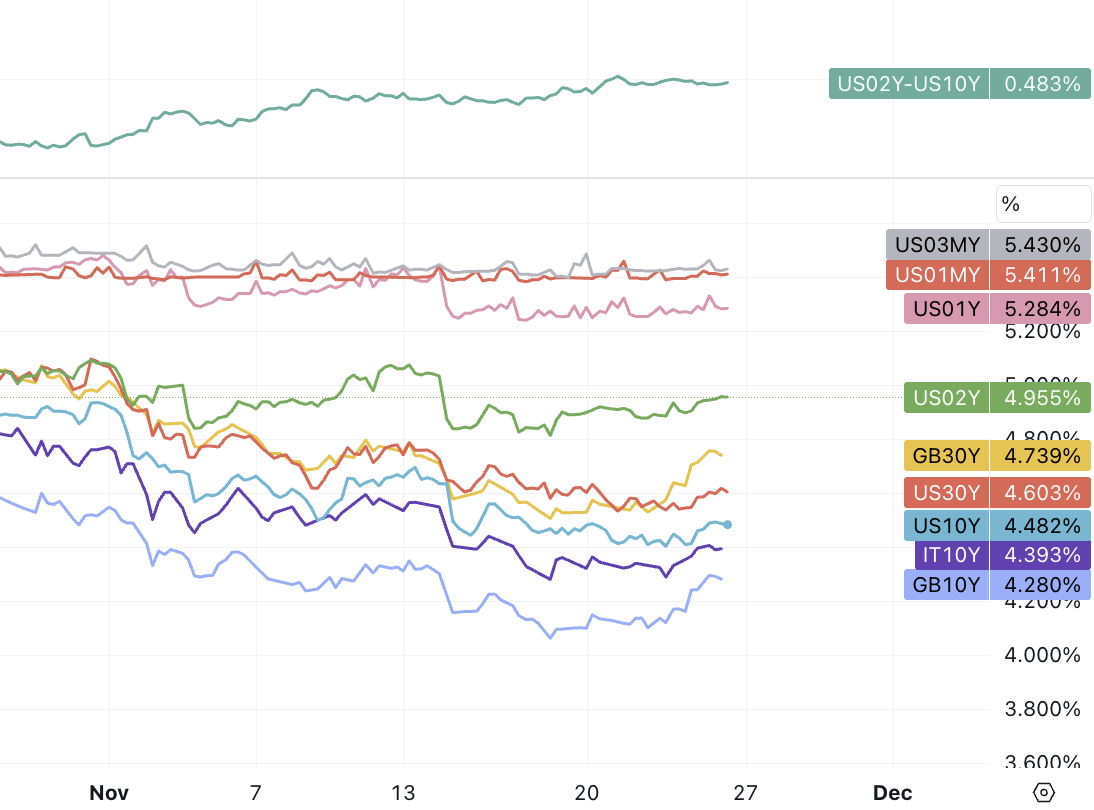Select the green US02Y series label
The image size is (1094, 810).
pyautogui.click(x=946, y=398)
